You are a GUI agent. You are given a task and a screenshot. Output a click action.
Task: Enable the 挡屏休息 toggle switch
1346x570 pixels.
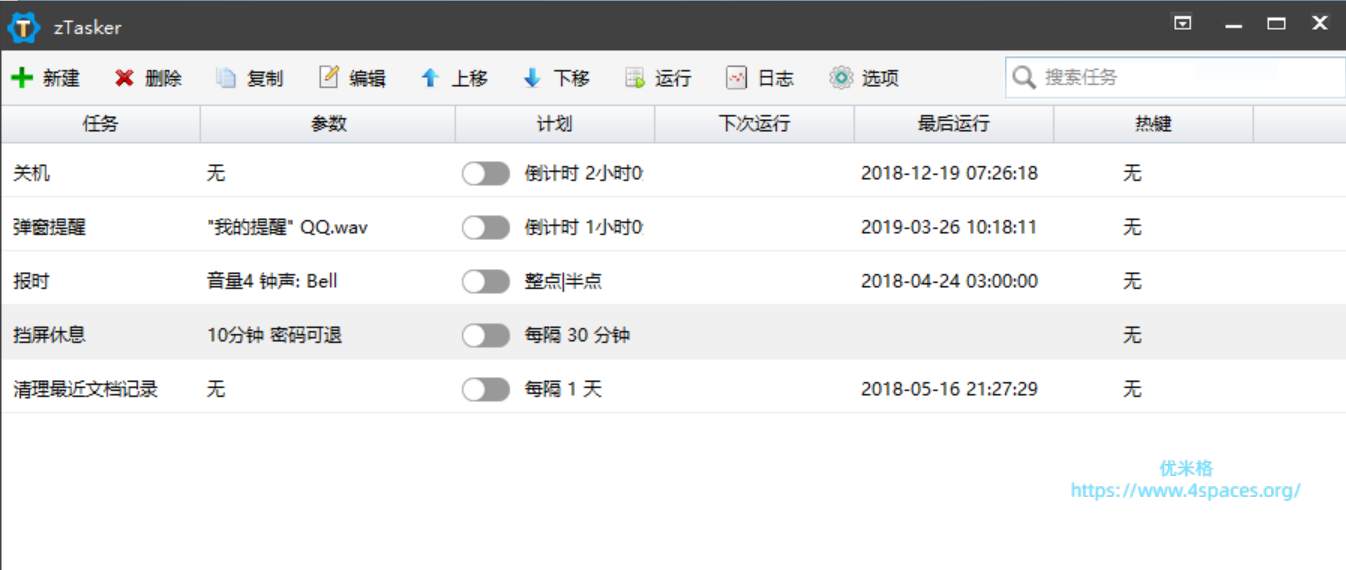(486, 336)
